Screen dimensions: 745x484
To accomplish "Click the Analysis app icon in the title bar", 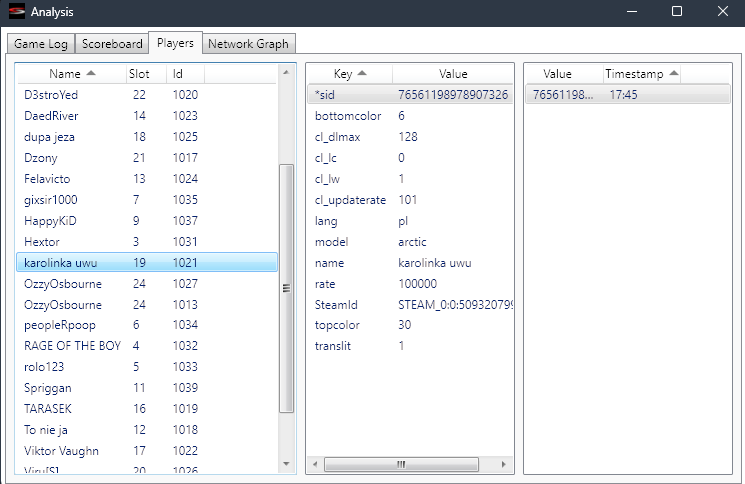I will [17, 11].
